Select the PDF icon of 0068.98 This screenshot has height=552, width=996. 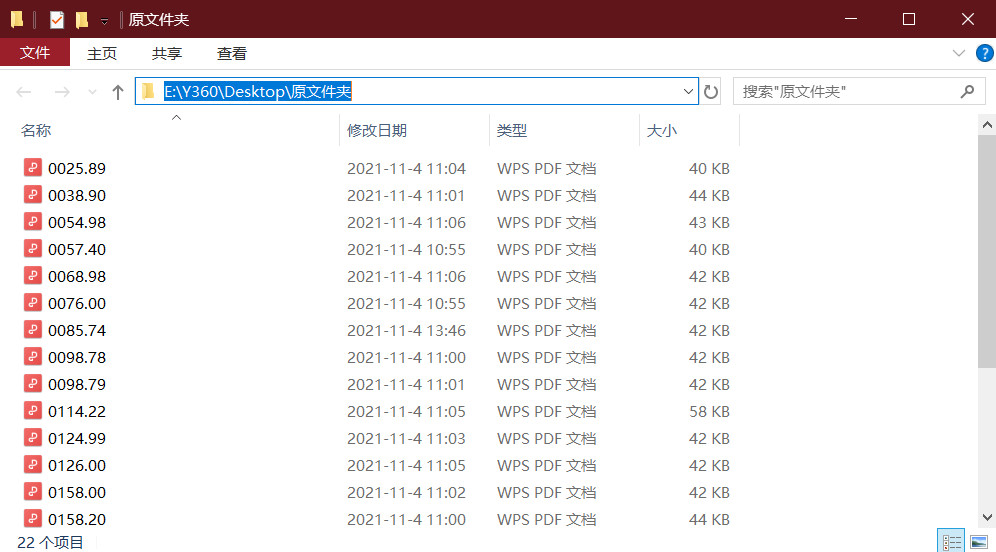tap(33, 276)
